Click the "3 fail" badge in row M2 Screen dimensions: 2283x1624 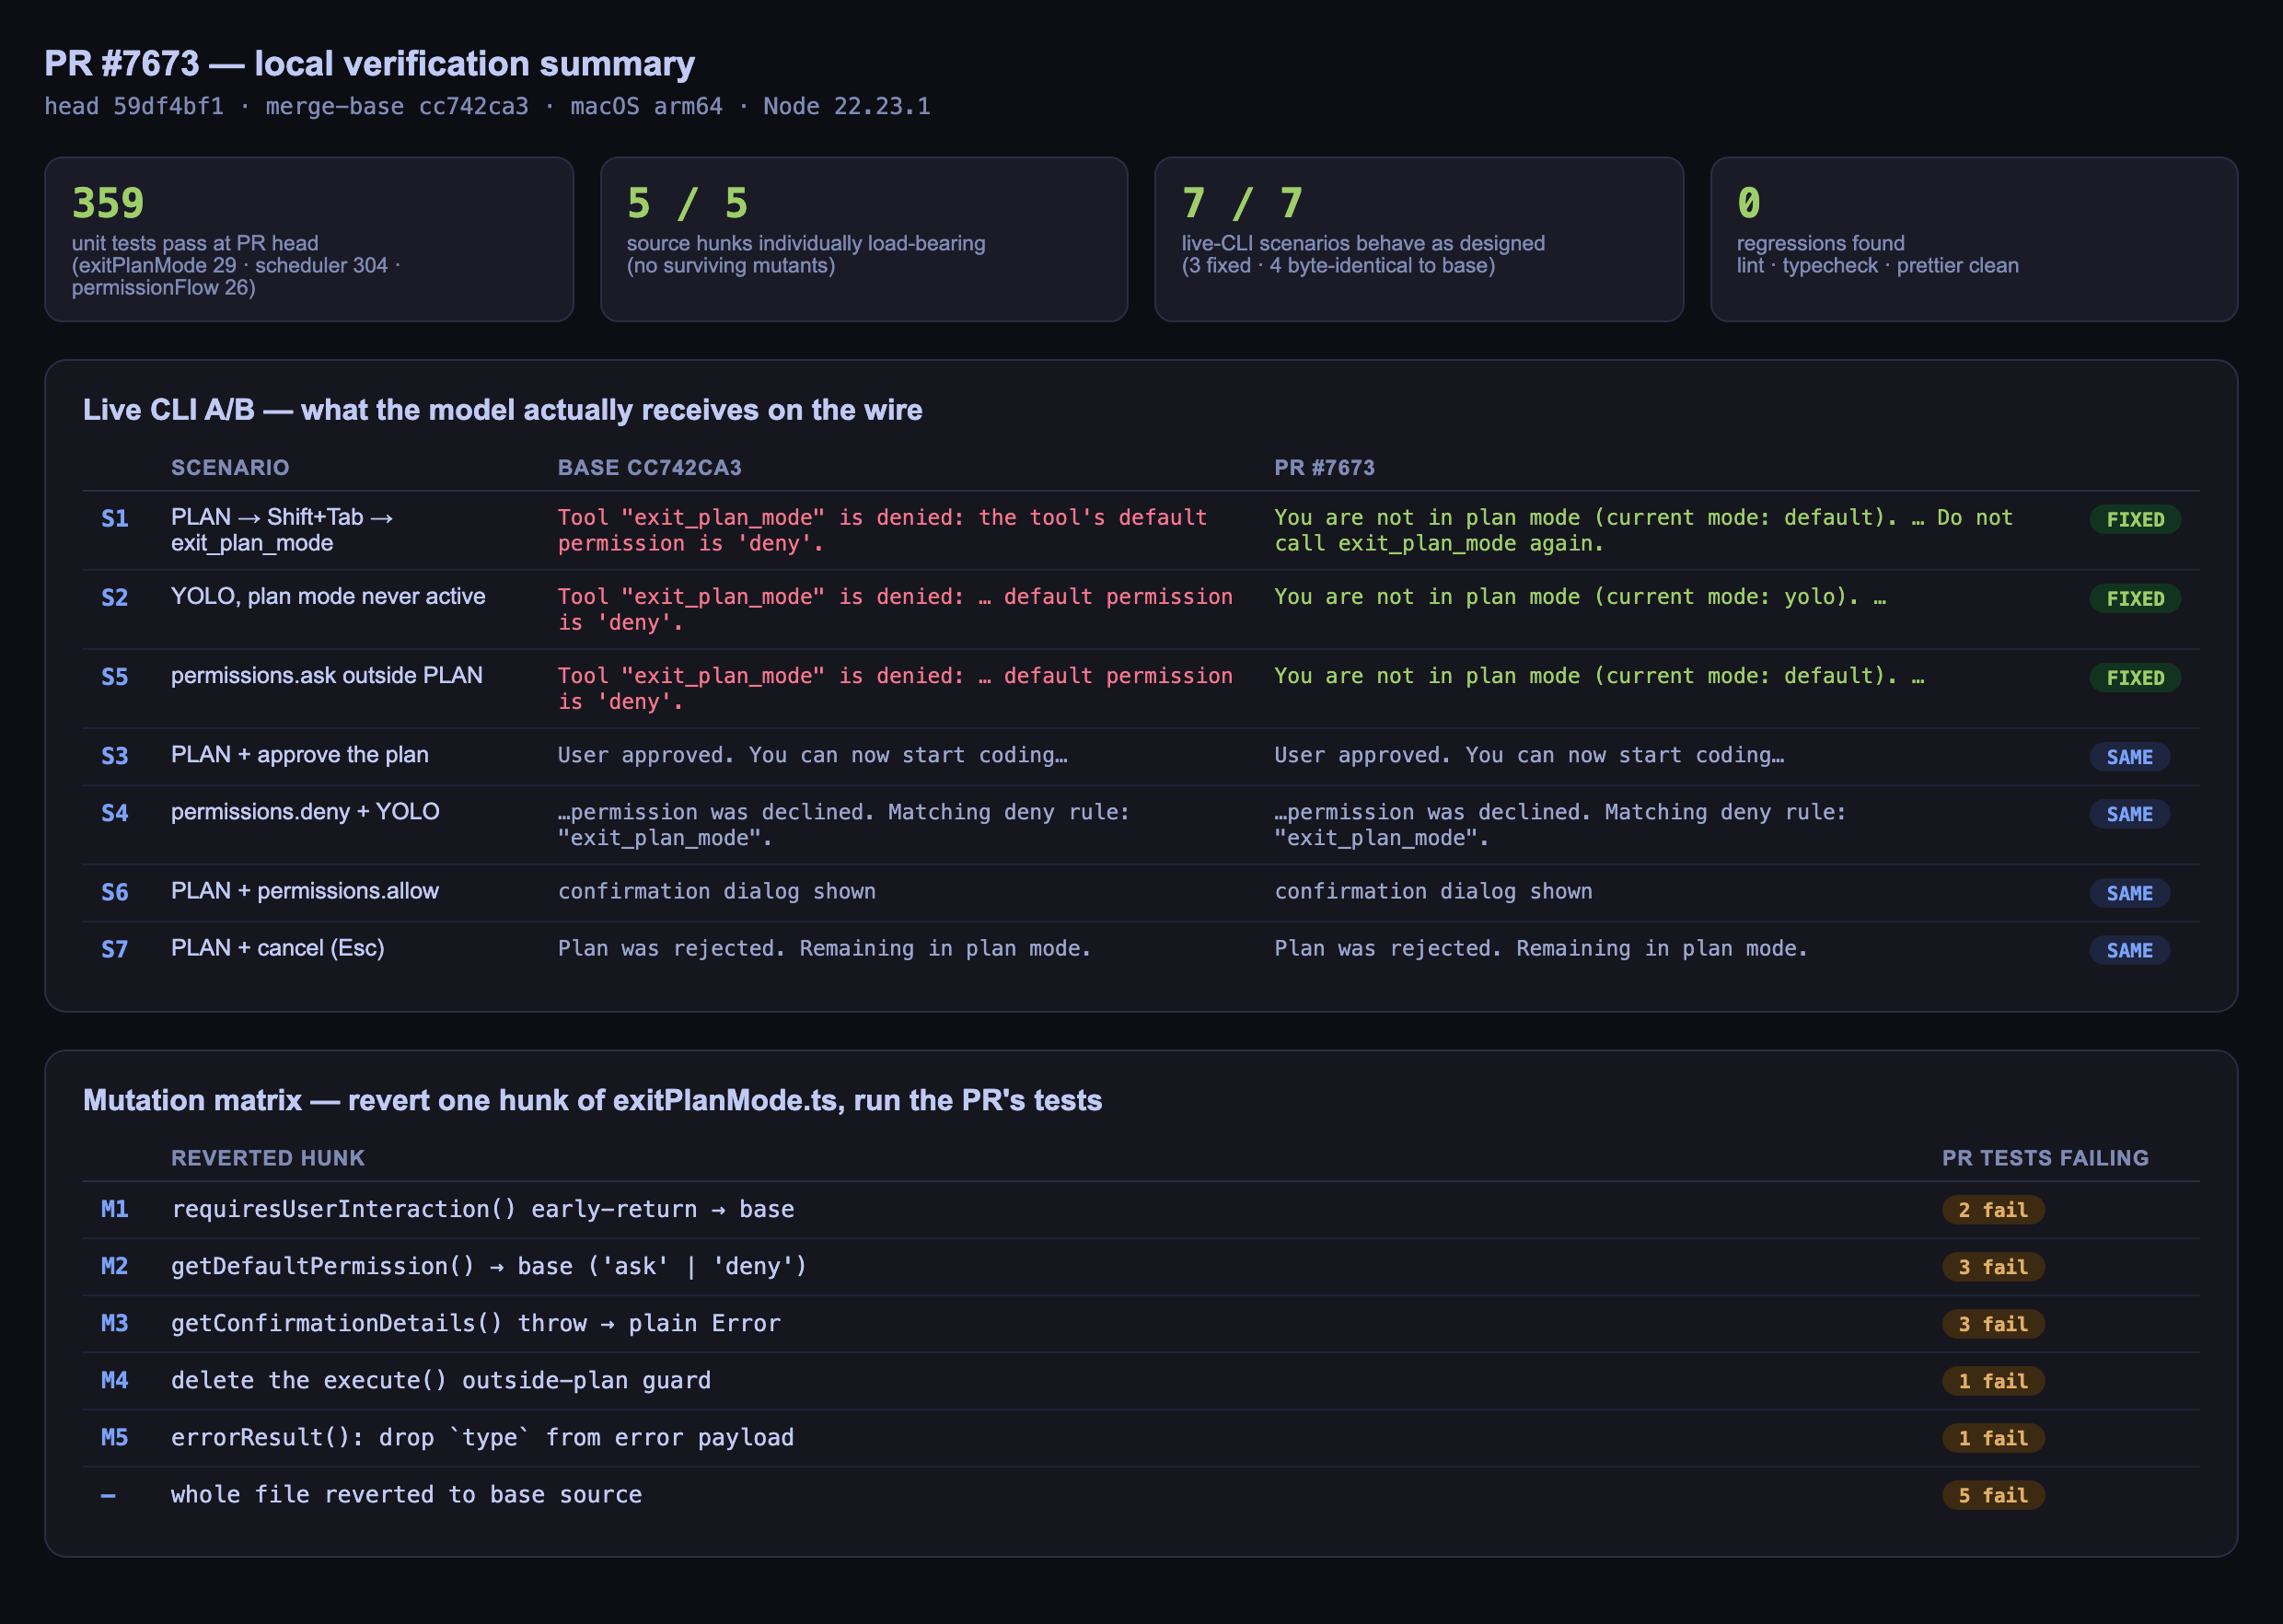point(1993,1267)
